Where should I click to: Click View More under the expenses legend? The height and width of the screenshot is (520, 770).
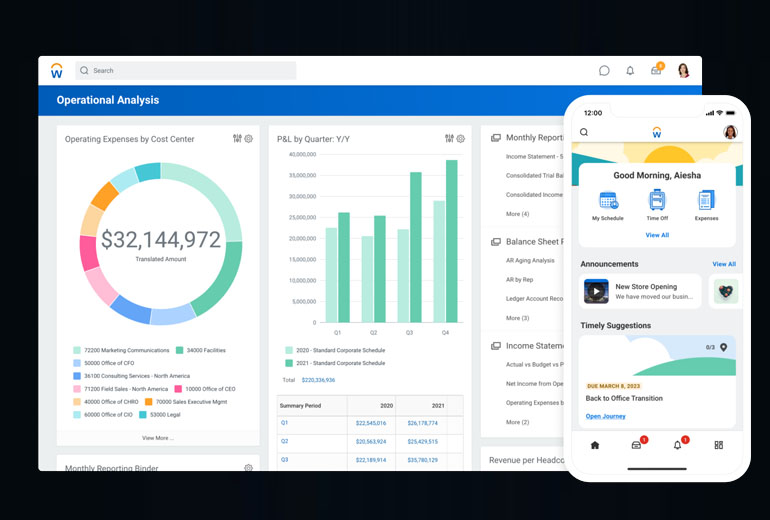[x=158, y=438]
